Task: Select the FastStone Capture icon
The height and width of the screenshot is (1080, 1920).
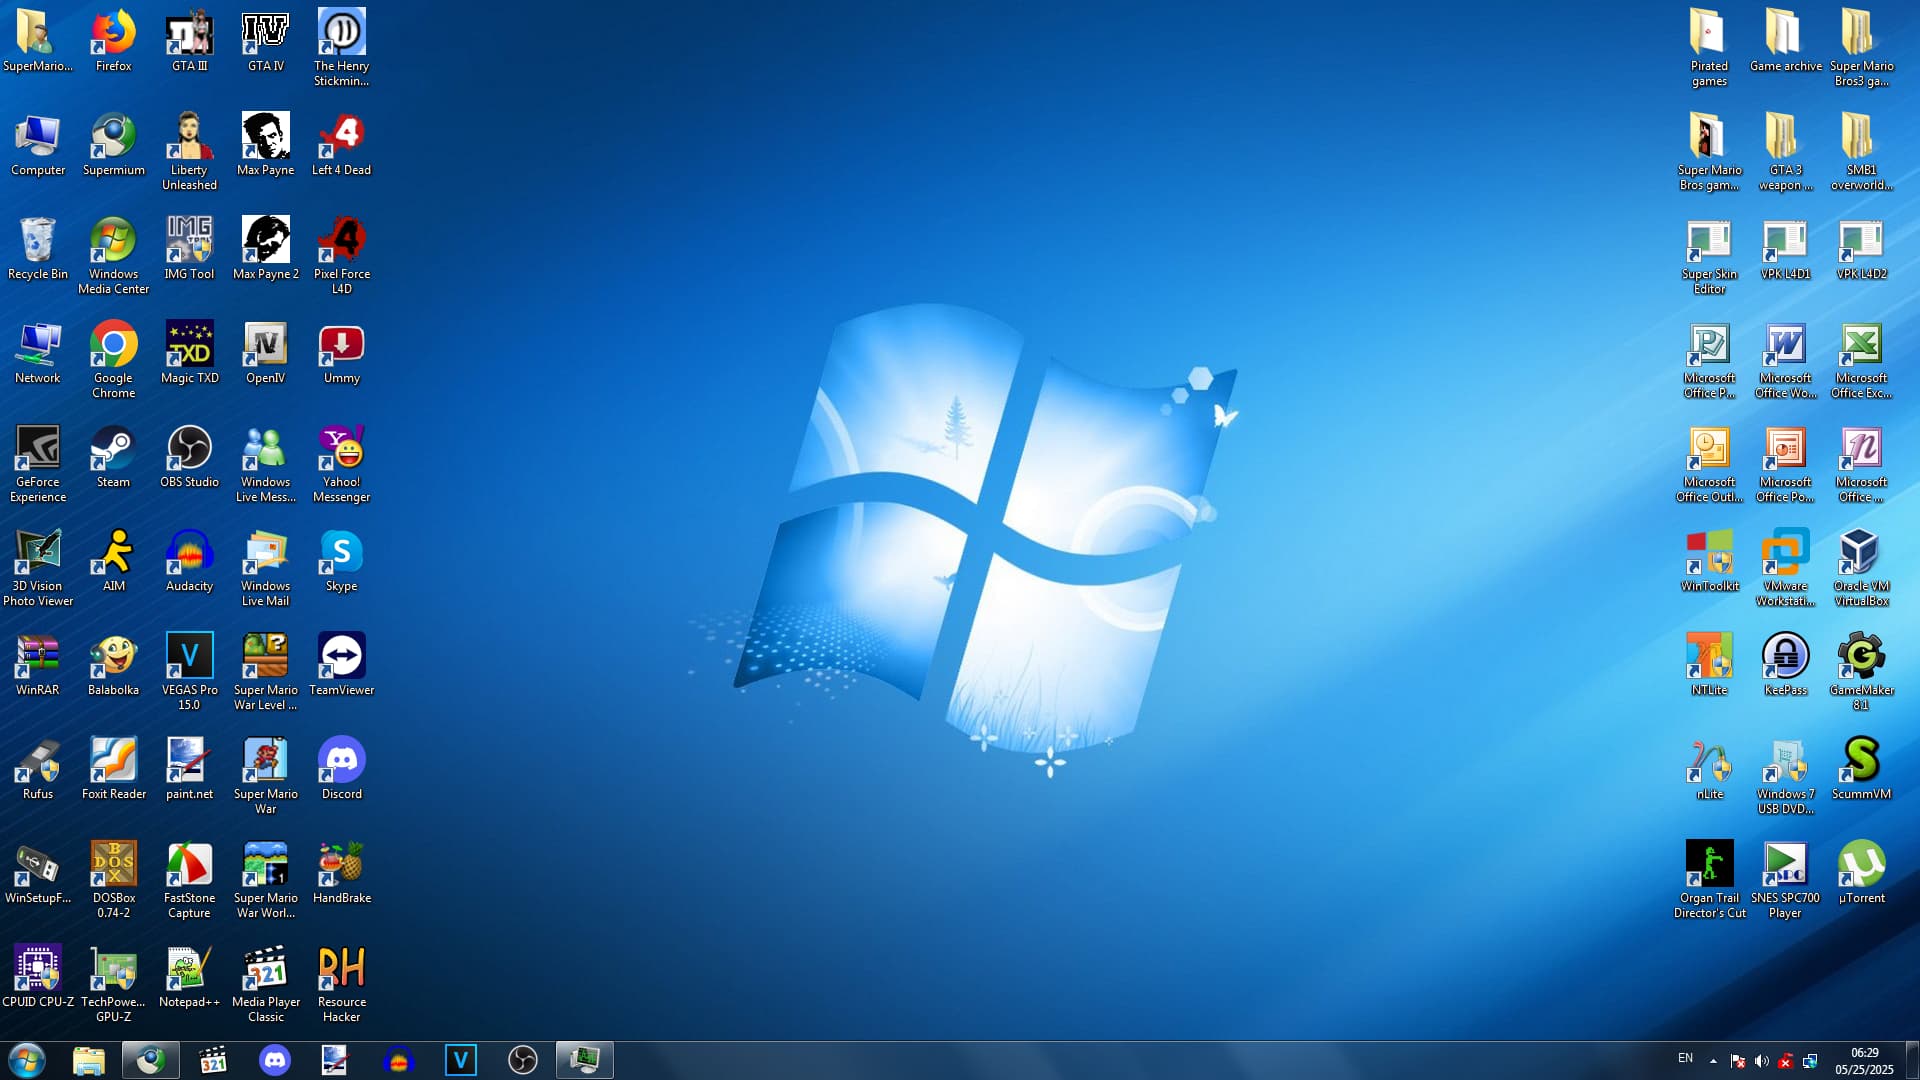Action: 189,879
